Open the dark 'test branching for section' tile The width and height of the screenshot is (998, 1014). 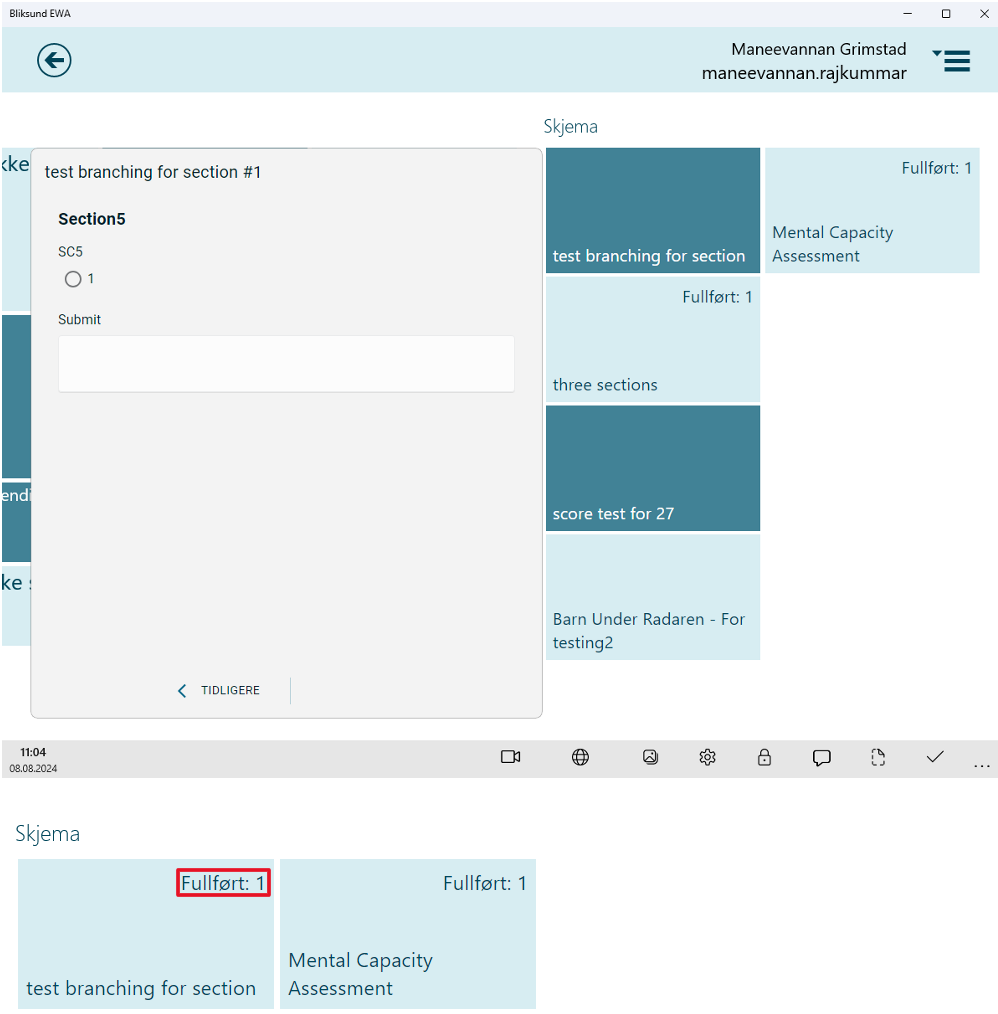click(x=653, y=210)
